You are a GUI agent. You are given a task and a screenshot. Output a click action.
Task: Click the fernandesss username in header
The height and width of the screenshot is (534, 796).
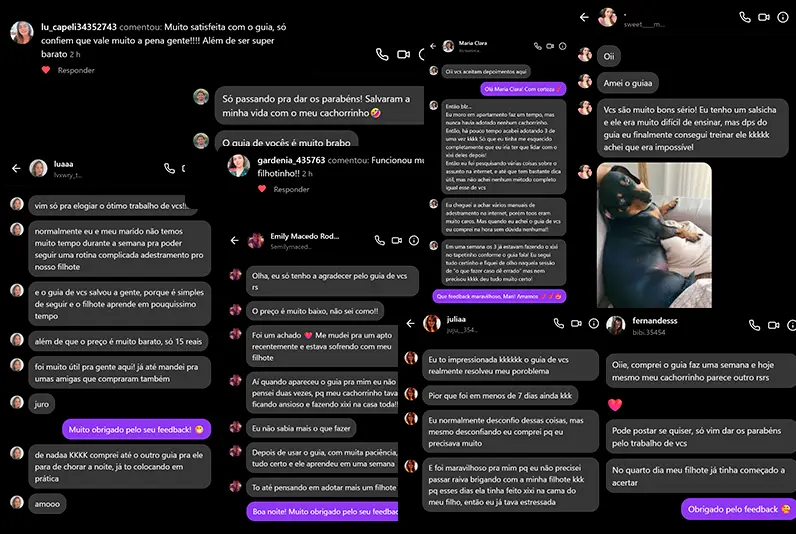tap(654, 320)
